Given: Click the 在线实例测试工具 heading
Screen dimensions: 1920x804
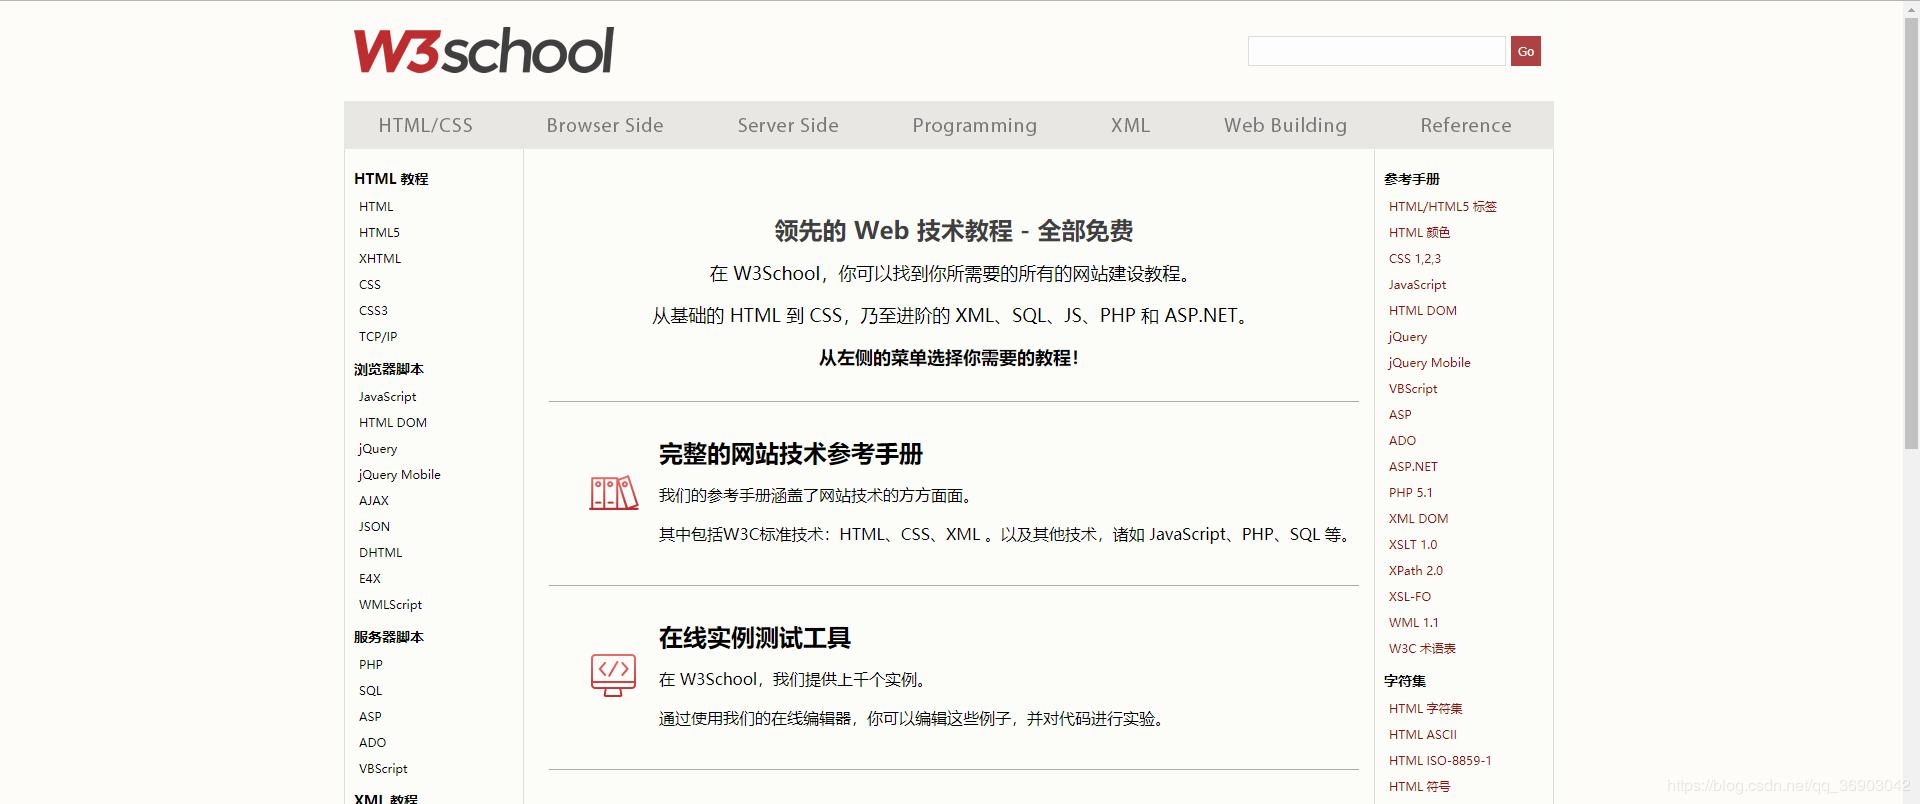Looking at the screenshot, I should coord(754,638).
